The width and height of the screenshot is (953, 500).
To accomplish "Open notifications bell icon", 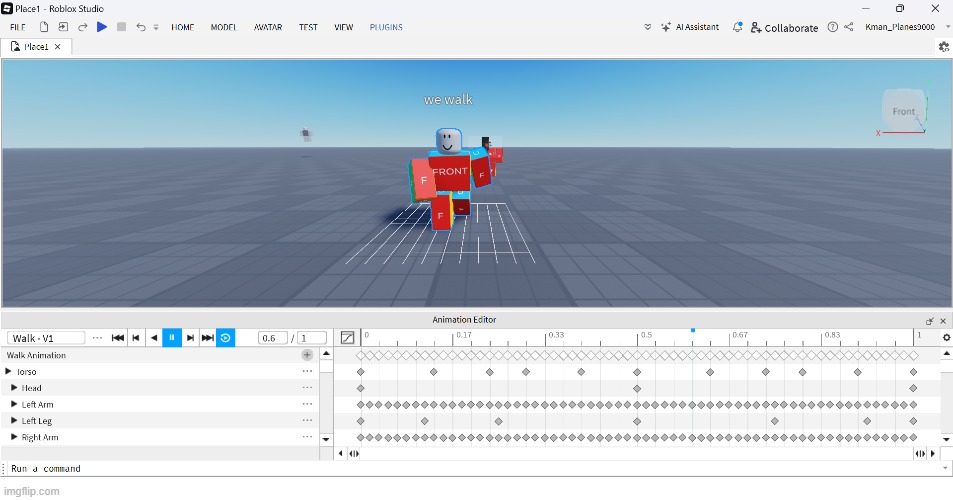I will tap(737, 27).
